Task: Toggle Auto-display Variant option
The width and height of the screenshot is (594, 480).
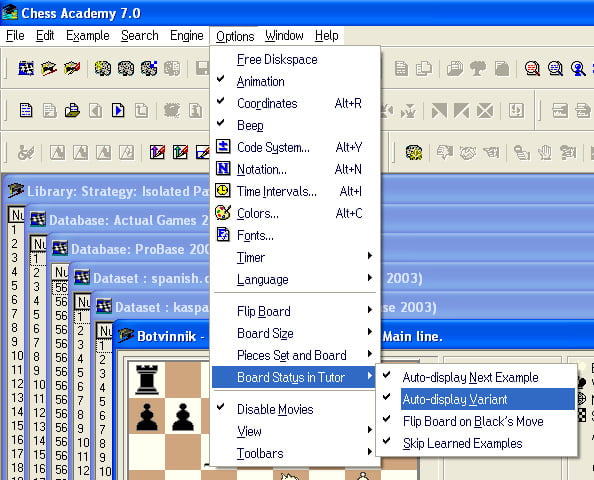Action: [477, 399]
